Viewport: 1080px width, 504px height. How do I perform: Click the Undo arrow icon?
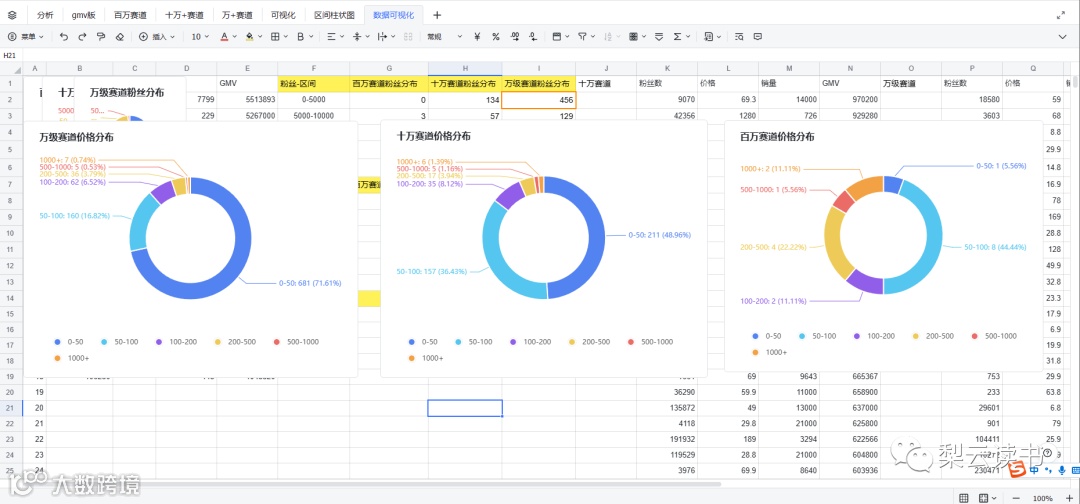point(64,36)
